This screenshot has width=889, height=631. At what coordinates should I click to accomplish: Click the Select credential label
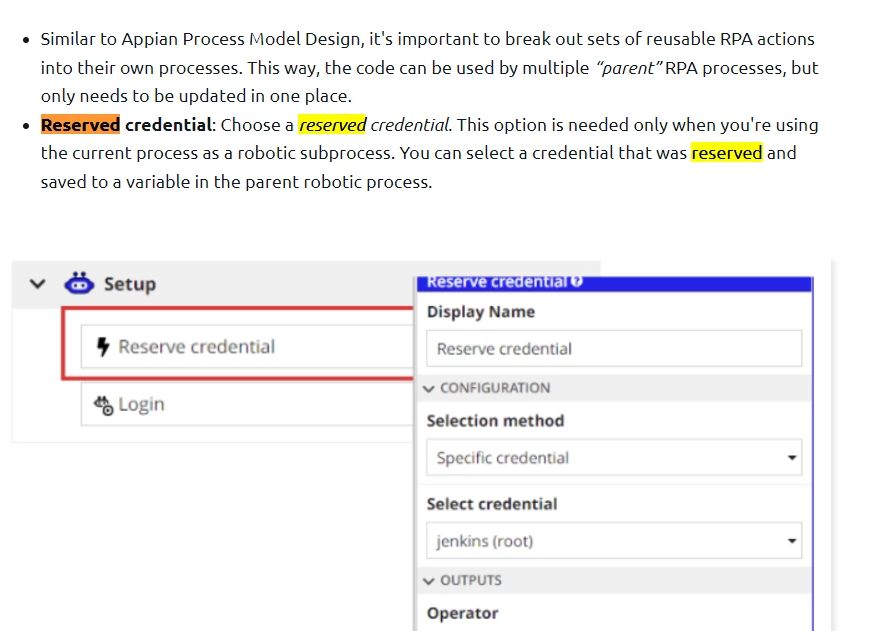[x=492, y=504]
